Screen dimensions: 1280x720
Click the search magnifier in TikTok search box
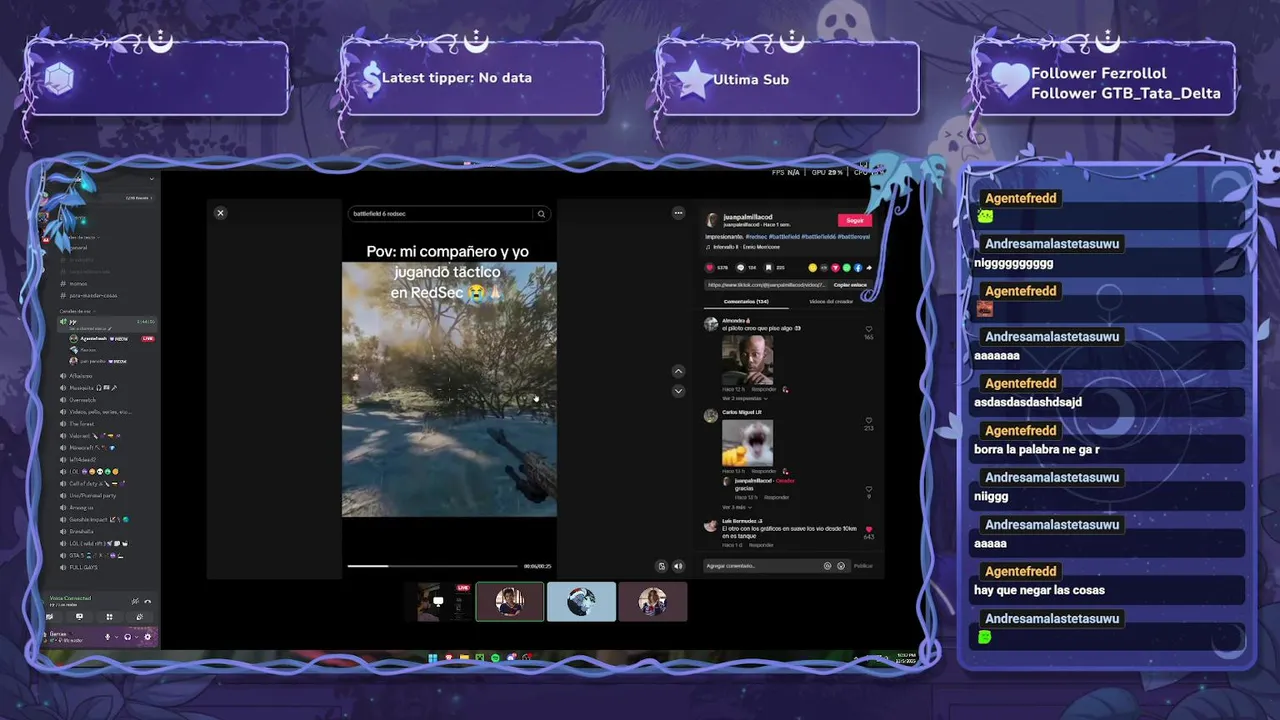(541, 213)
